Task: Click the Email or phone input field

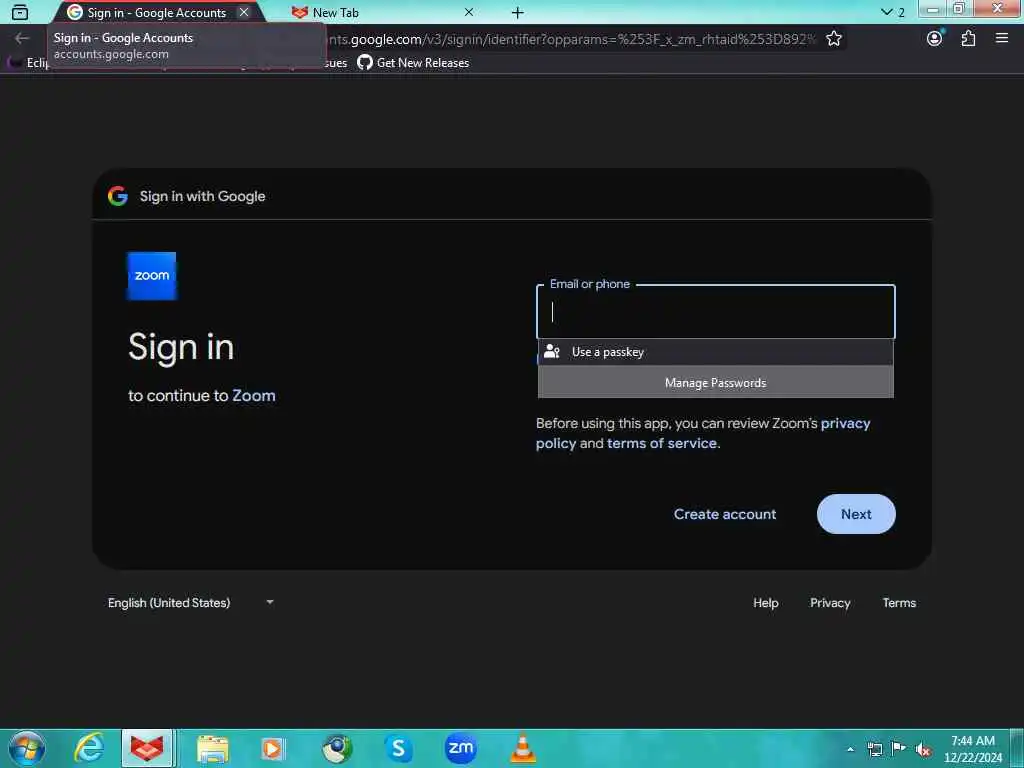Action: pos(715,312)
